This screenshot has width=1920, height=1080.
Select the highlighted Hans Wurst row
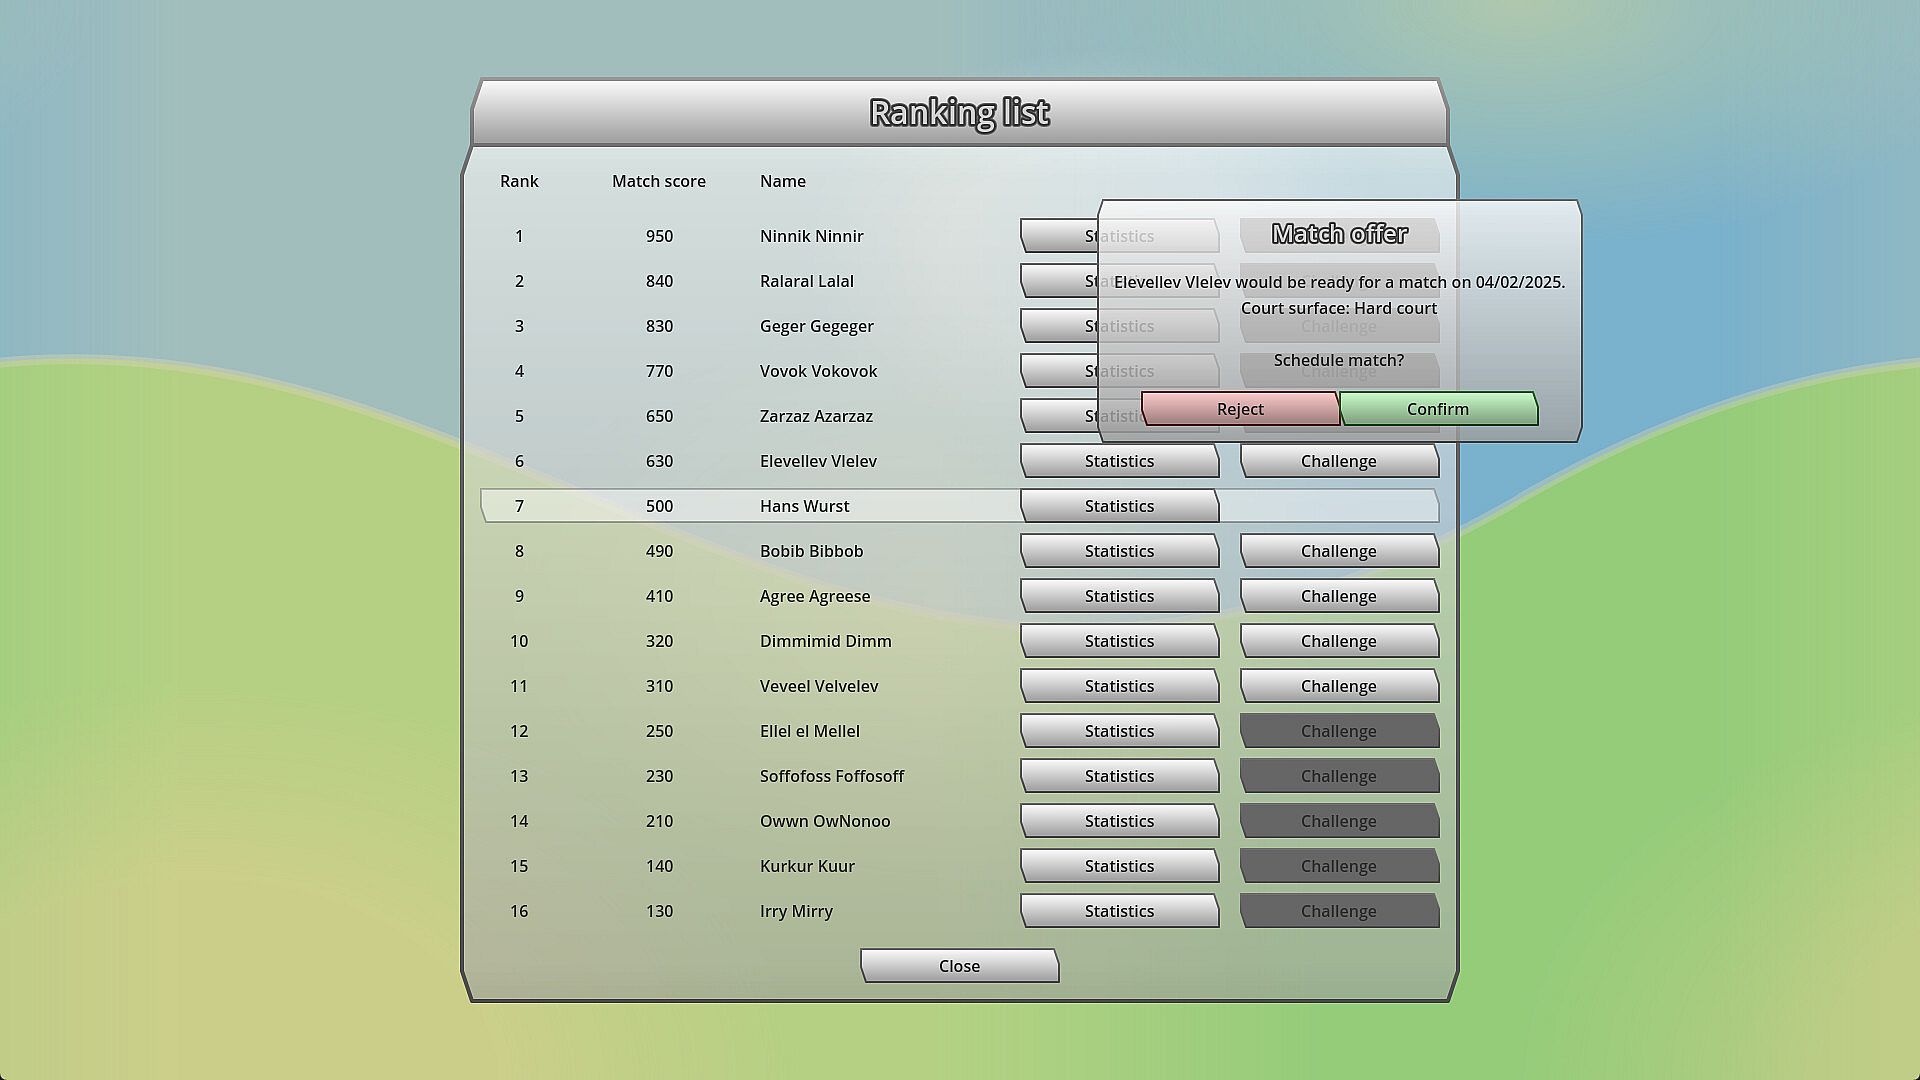tap(804, 506)
